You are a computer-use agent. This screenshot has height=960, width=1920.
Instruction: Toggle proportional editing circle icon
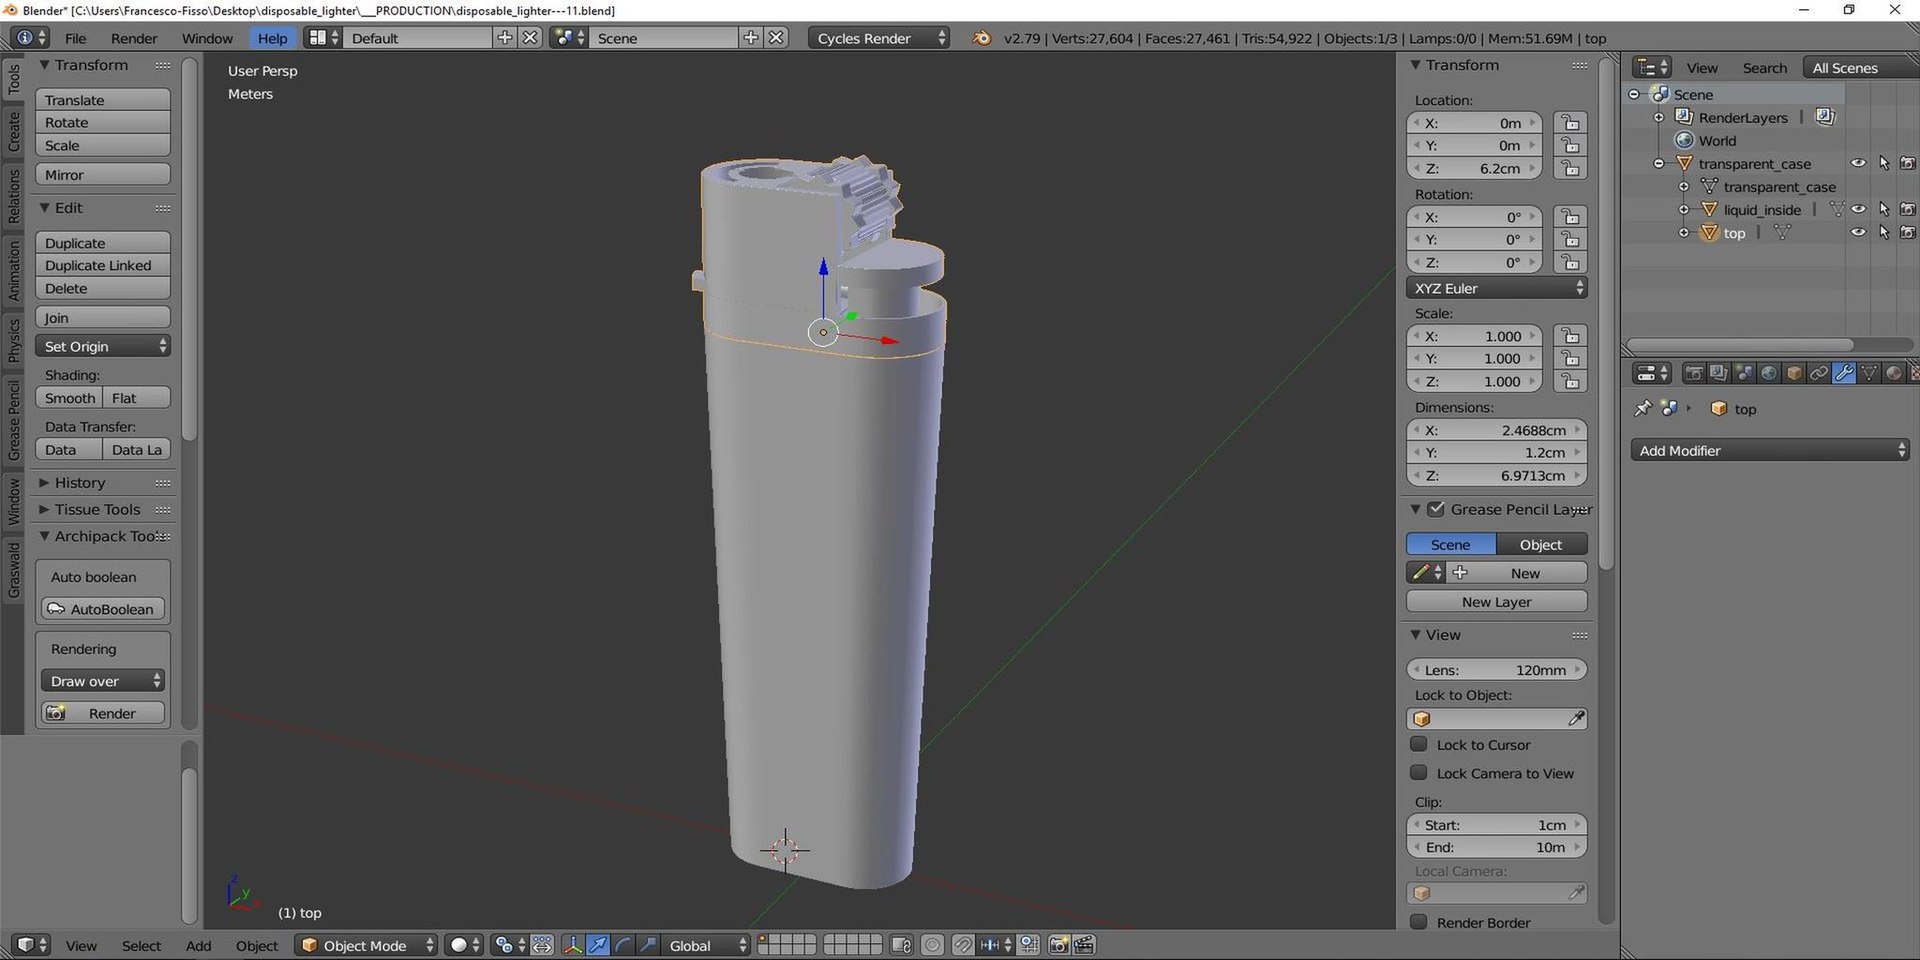tap(933, 945)
